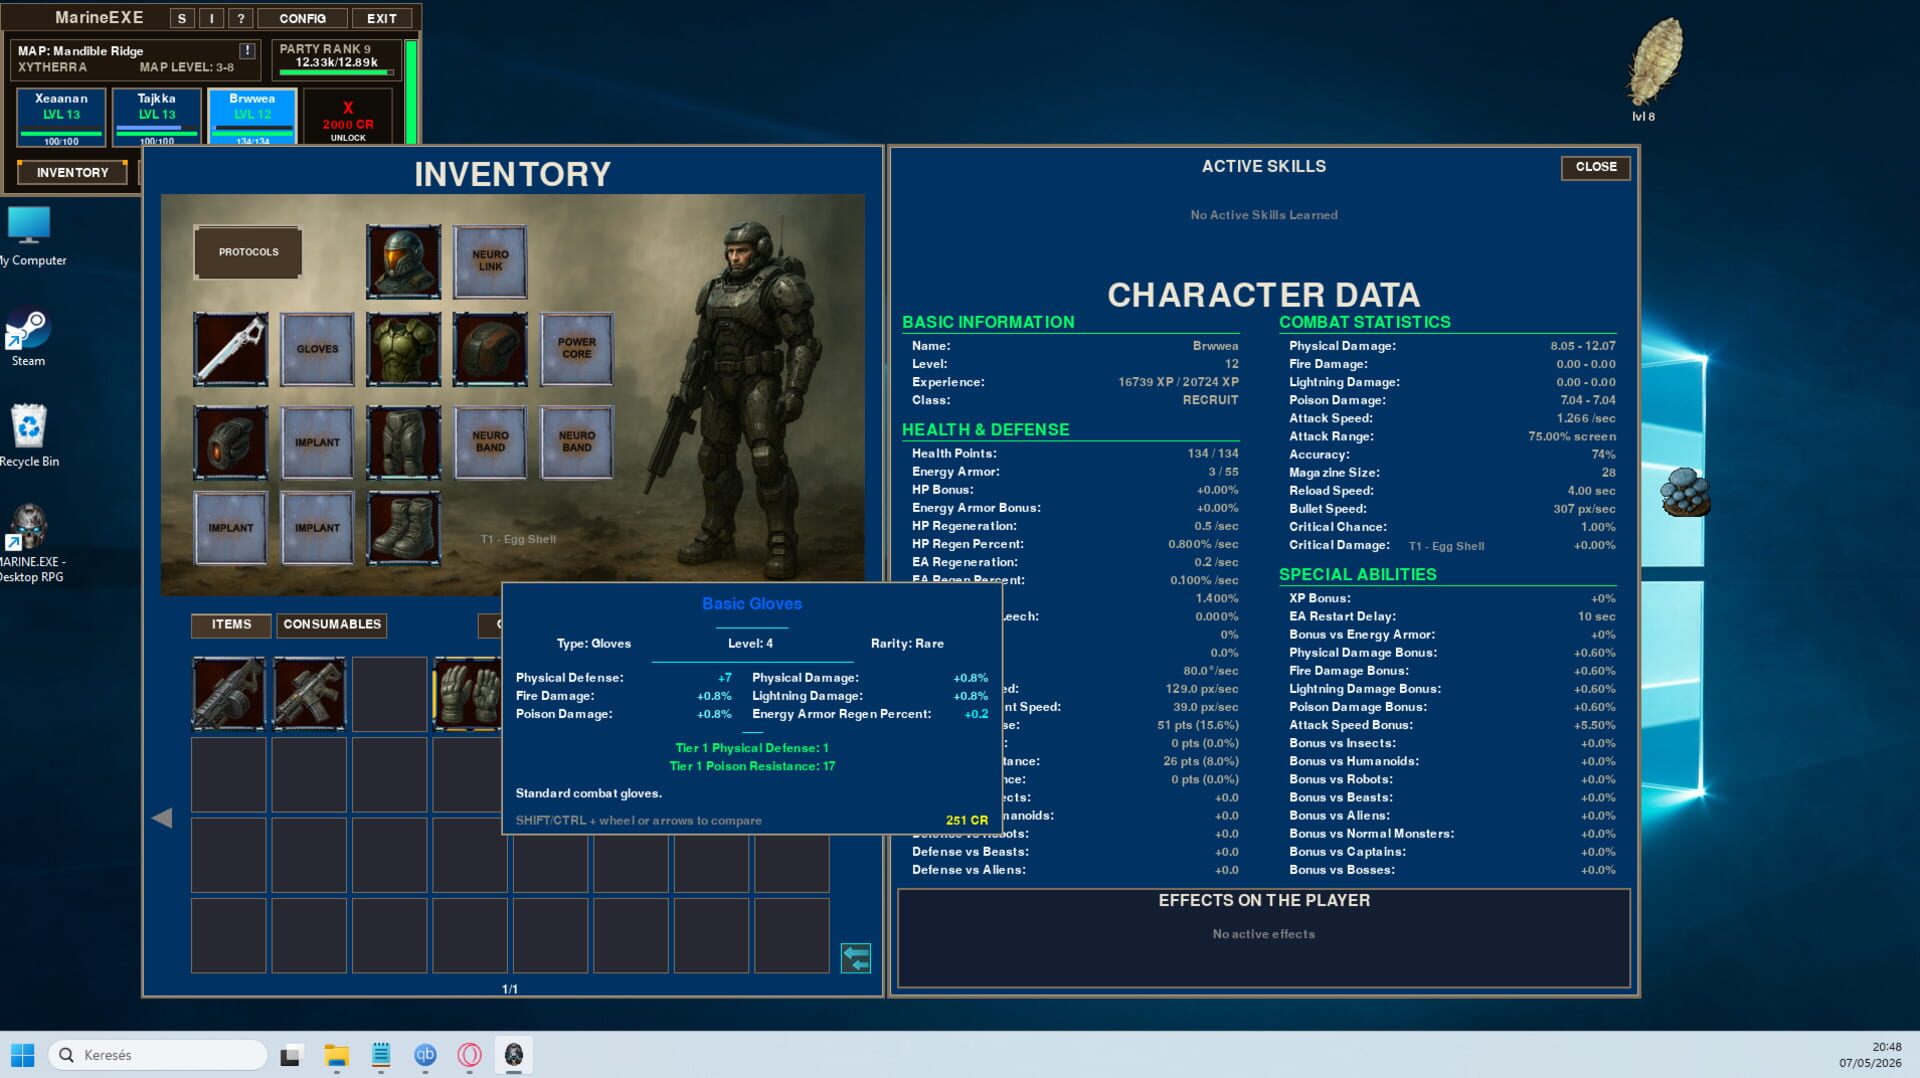Click the "RECRUIT" class value
The image size is (1920, 1078).
pos(1210,400)
